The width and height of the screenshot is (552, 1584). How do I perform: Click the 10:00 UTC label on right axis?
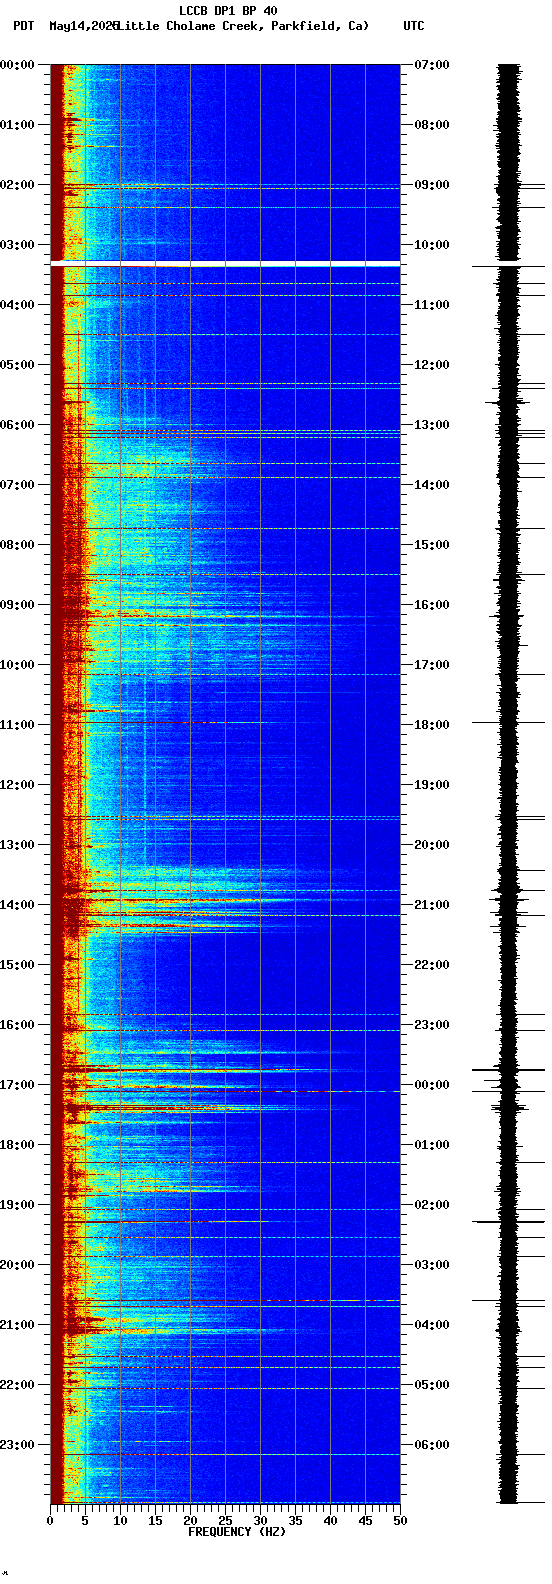coord(432,245)
